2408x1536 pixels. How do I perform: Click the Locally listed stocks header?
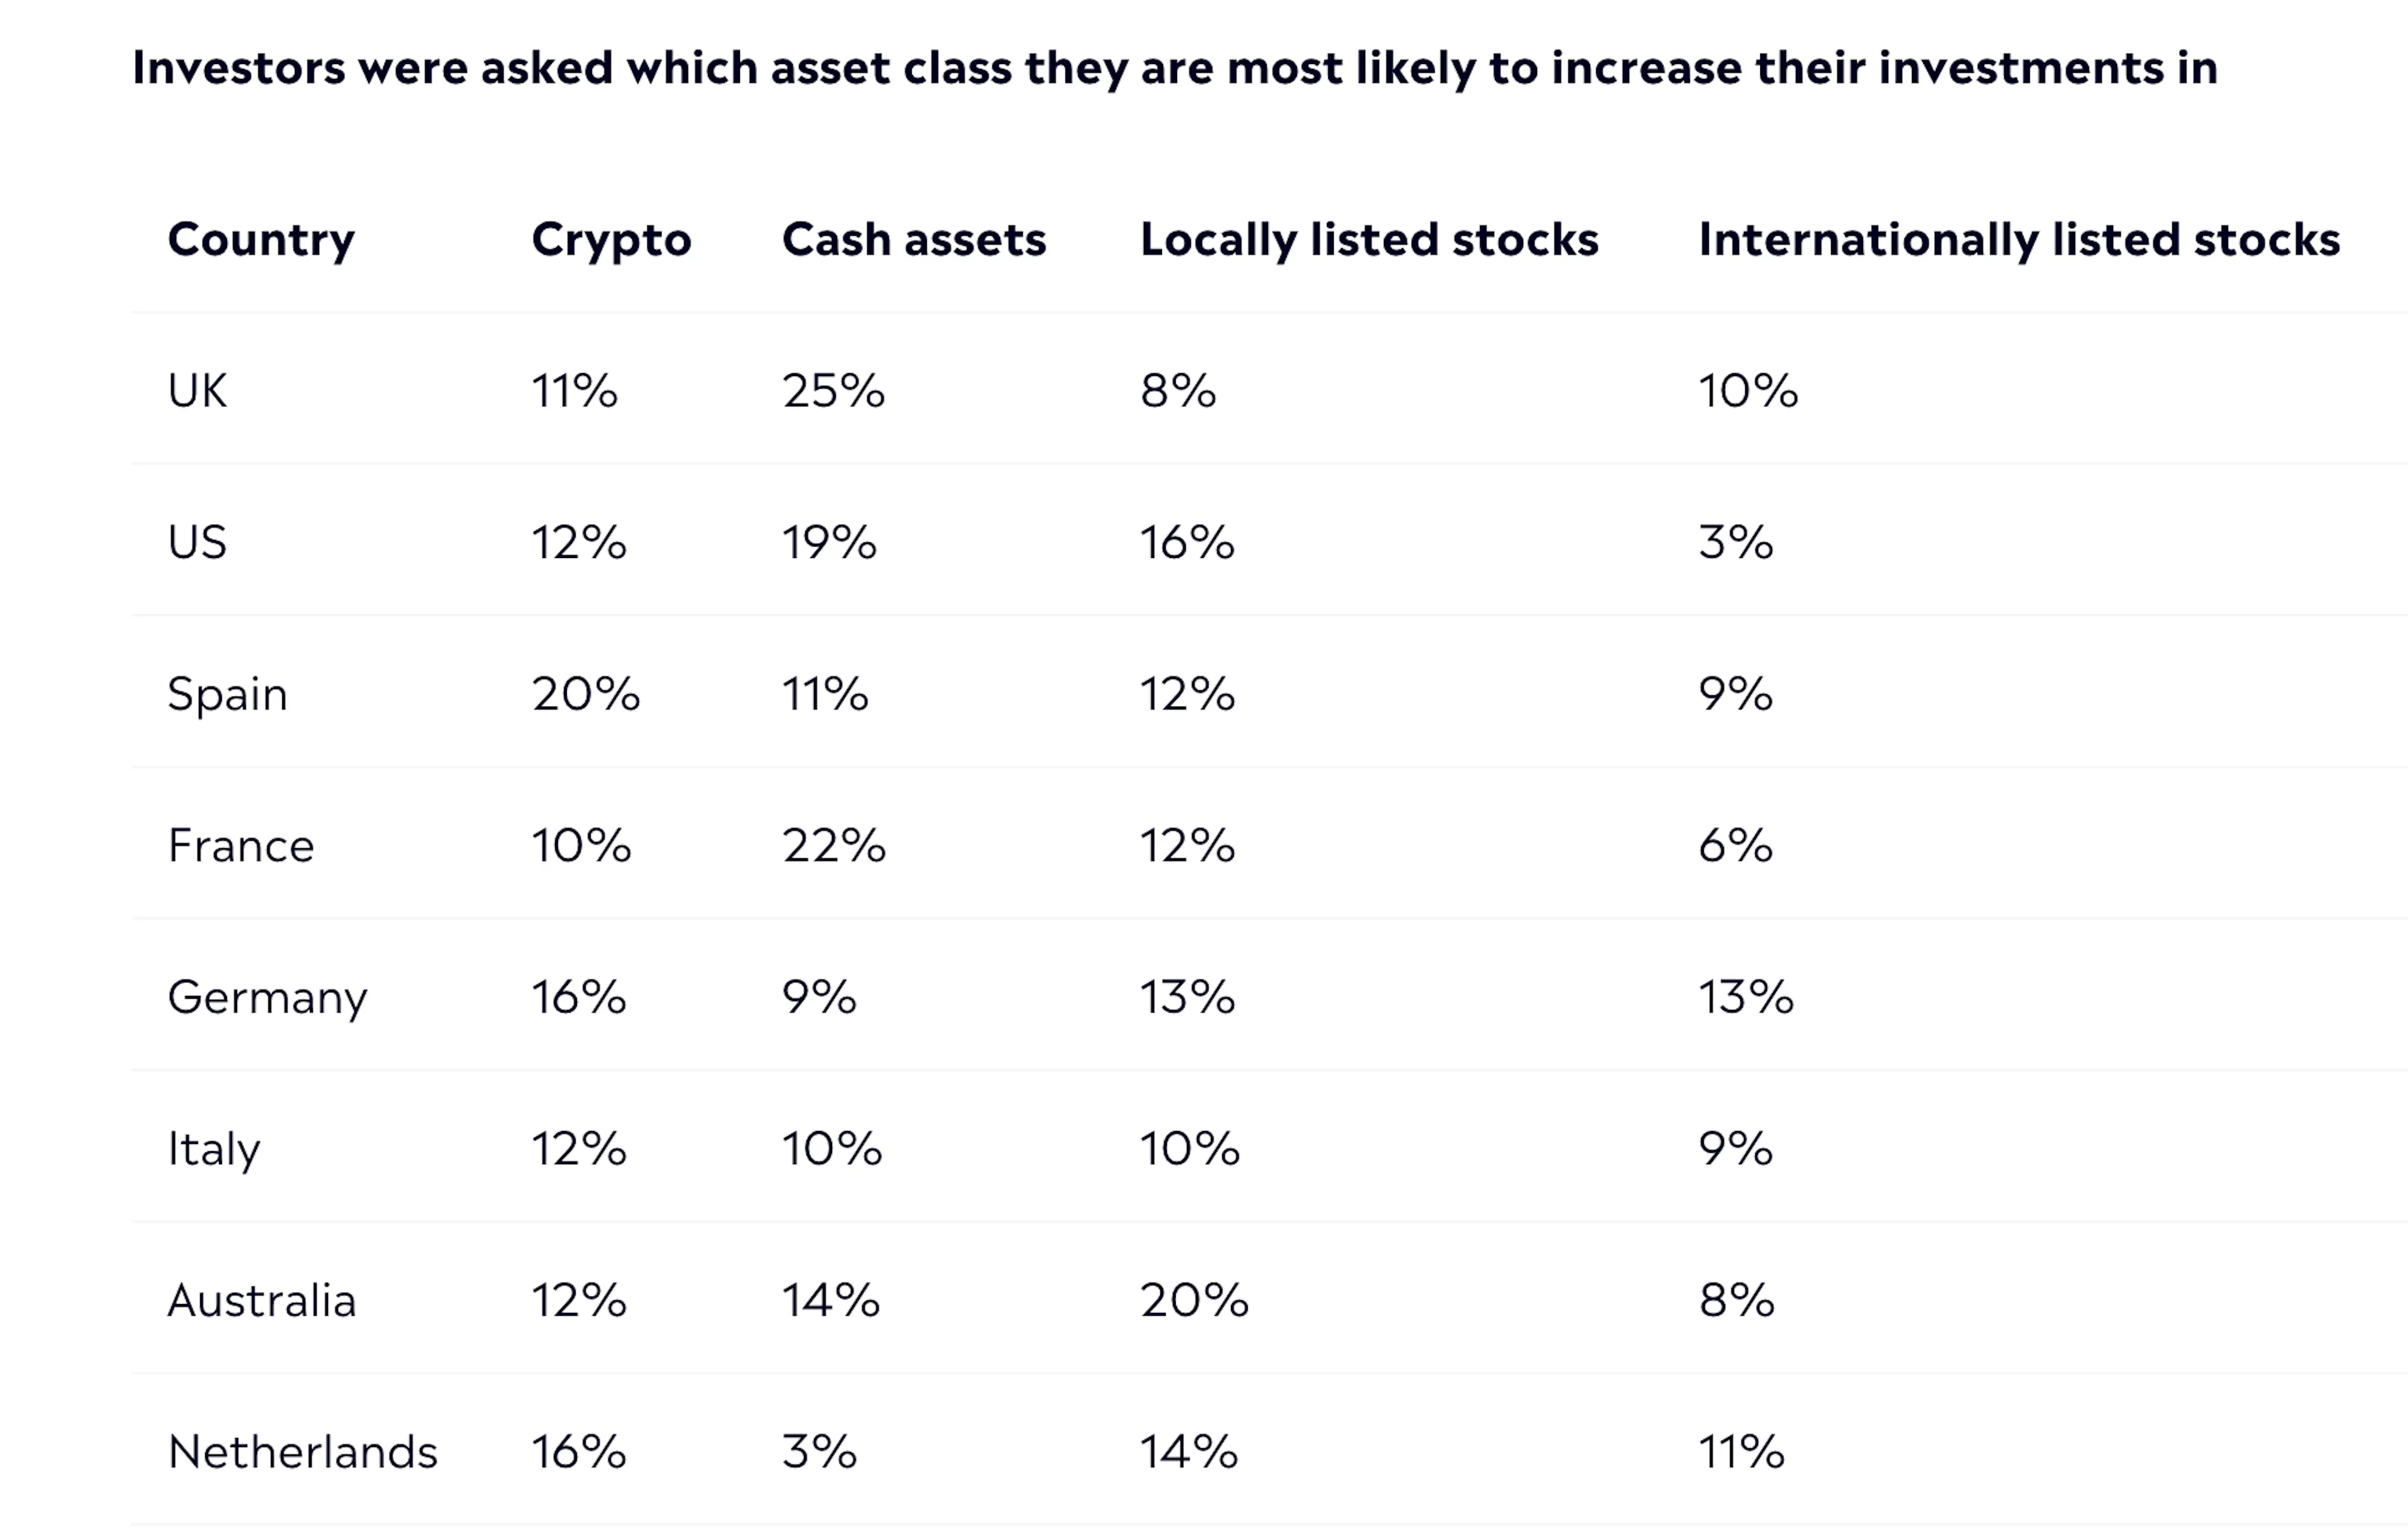click(1369, 240)
